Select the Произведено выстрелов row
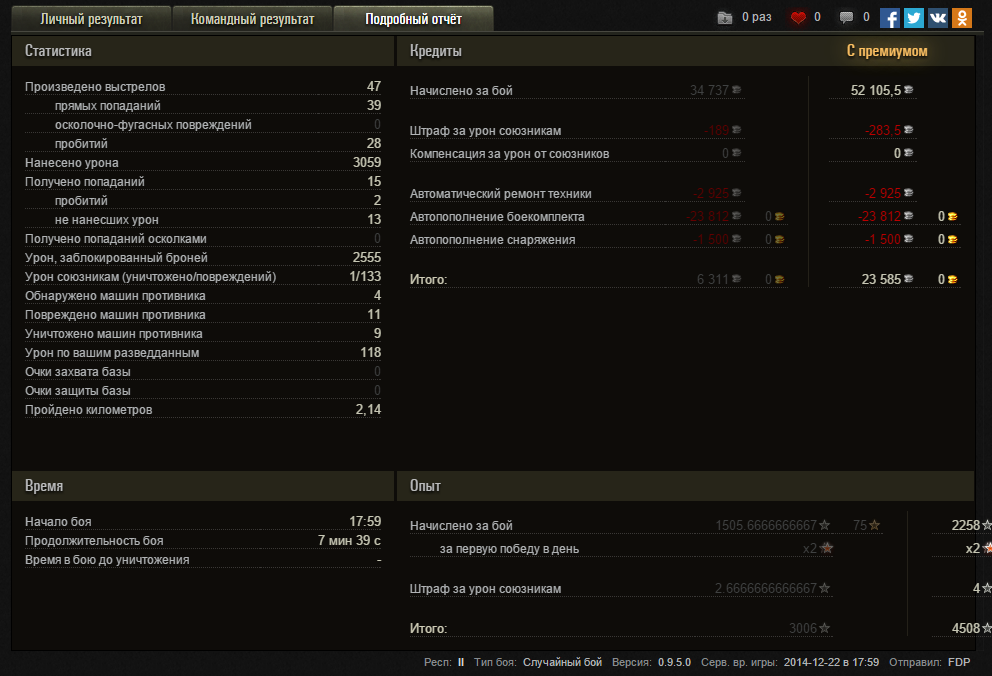Viewport: 992px width, 676px height. click(x=202, y=87)
